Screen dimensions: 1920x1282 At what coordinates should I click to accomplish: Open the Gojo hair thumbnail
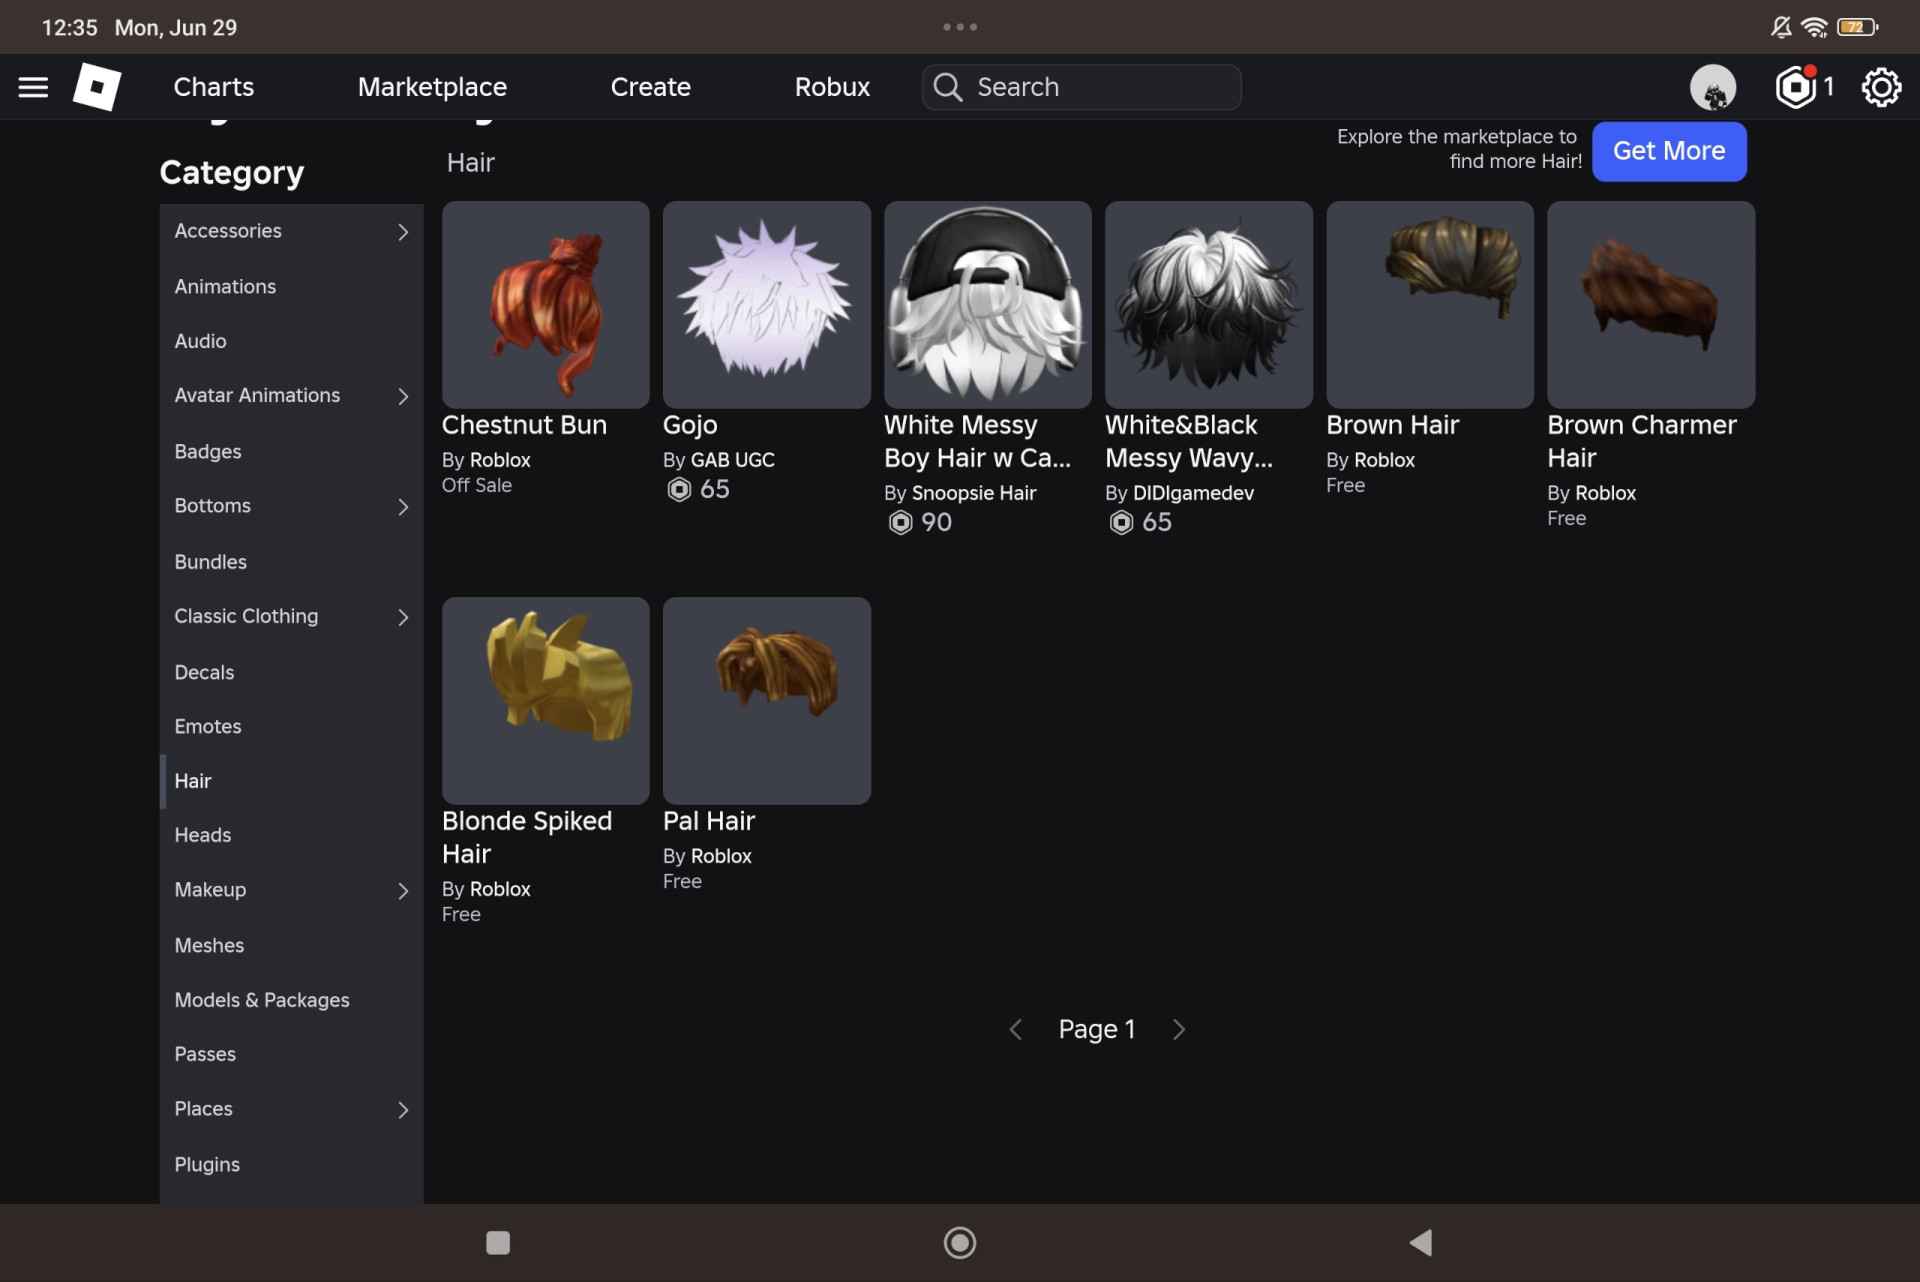pos(767,304)
